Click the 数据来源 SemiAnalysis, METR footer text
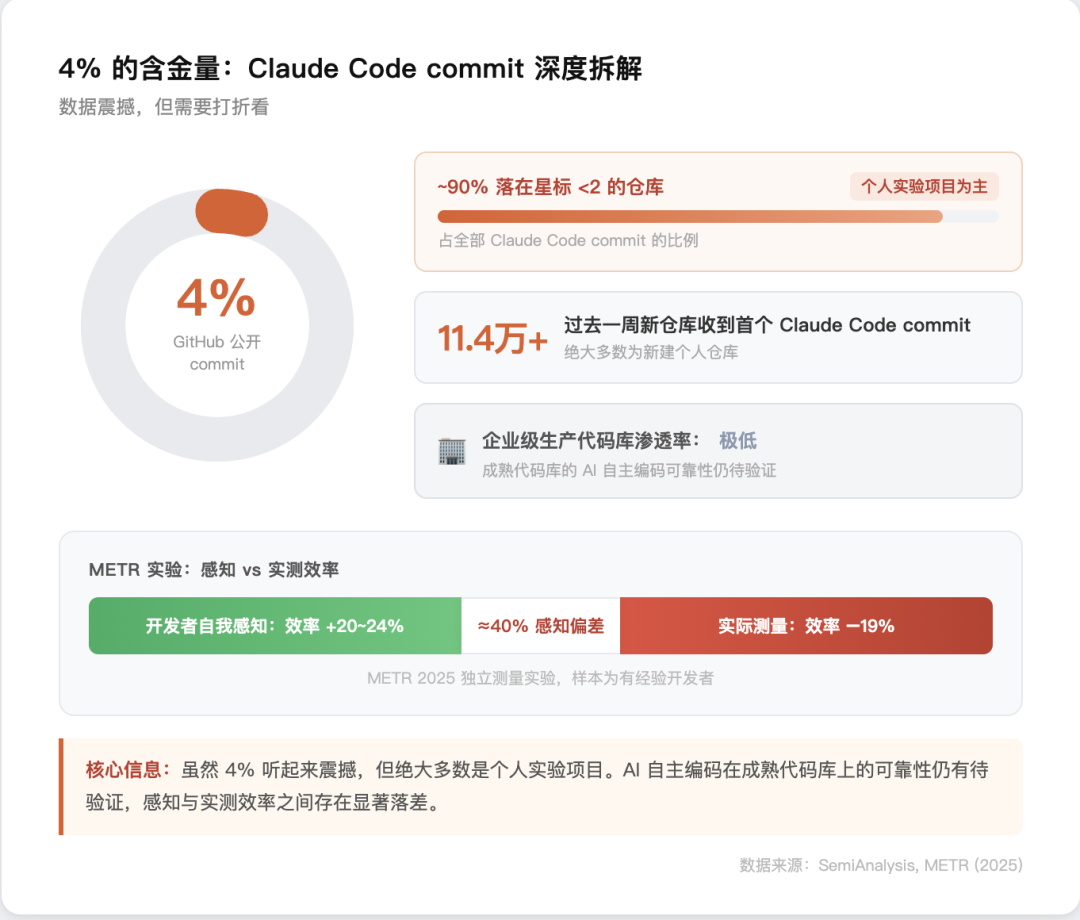1080x920 pixels. (x=881, y=865)
